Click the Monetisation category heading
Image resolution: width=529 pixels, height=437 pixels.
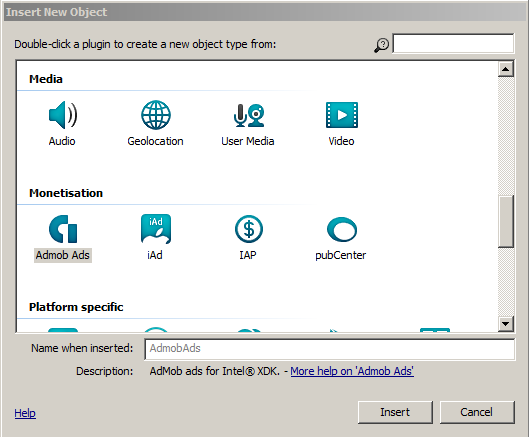pos(66,193)
